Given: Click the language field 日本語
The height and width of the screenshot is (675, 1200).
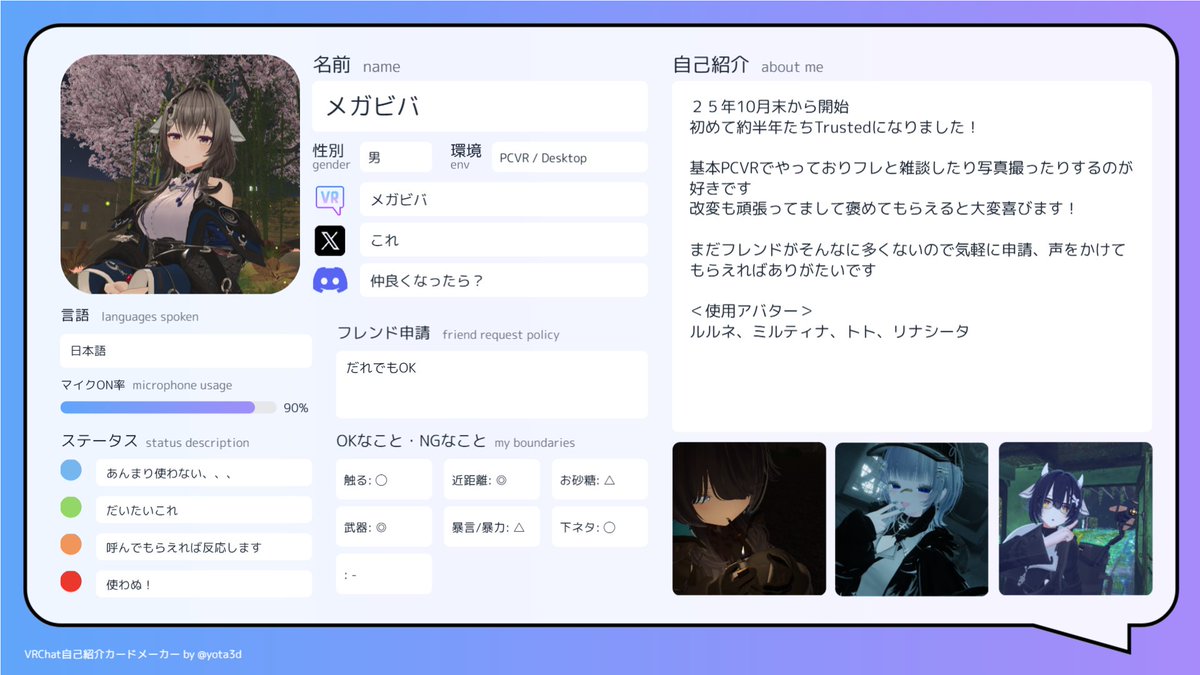Looking at the screenshot, I should pos(186,351).
